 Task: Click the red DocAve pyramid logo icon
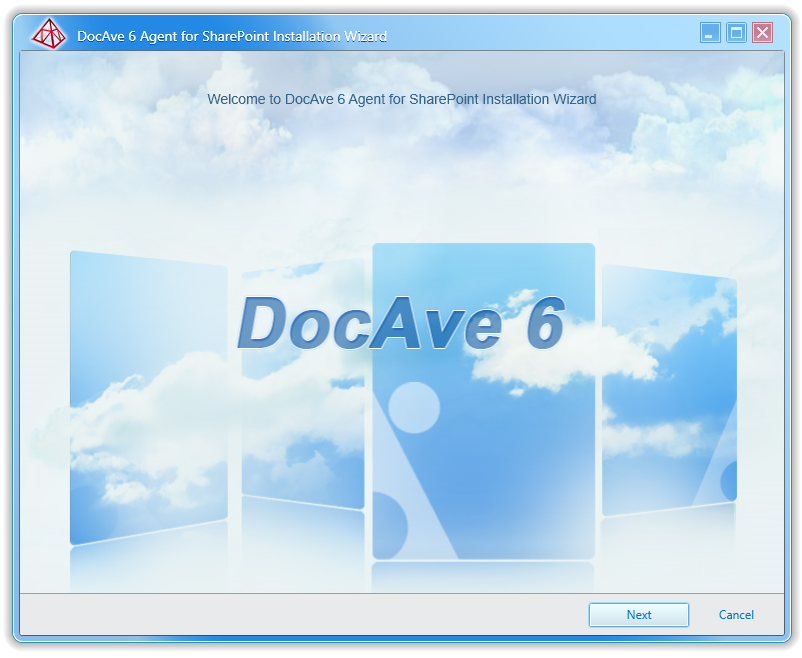[x=49, y=34]
